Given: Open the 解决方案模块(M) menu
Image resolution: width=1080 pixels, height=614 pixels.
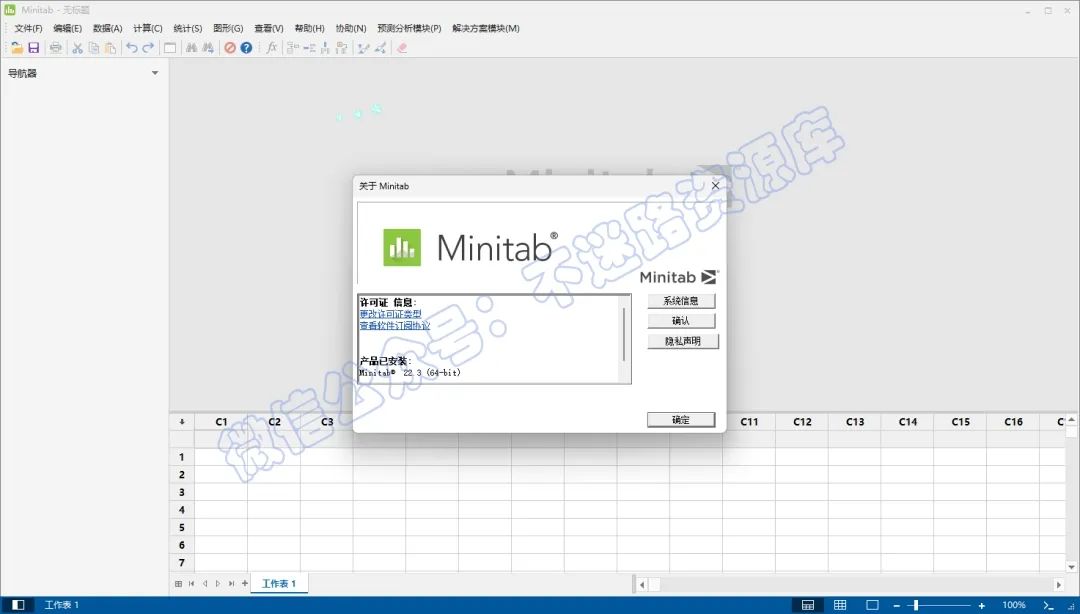Looking at the screenshot, I should 486,28.
